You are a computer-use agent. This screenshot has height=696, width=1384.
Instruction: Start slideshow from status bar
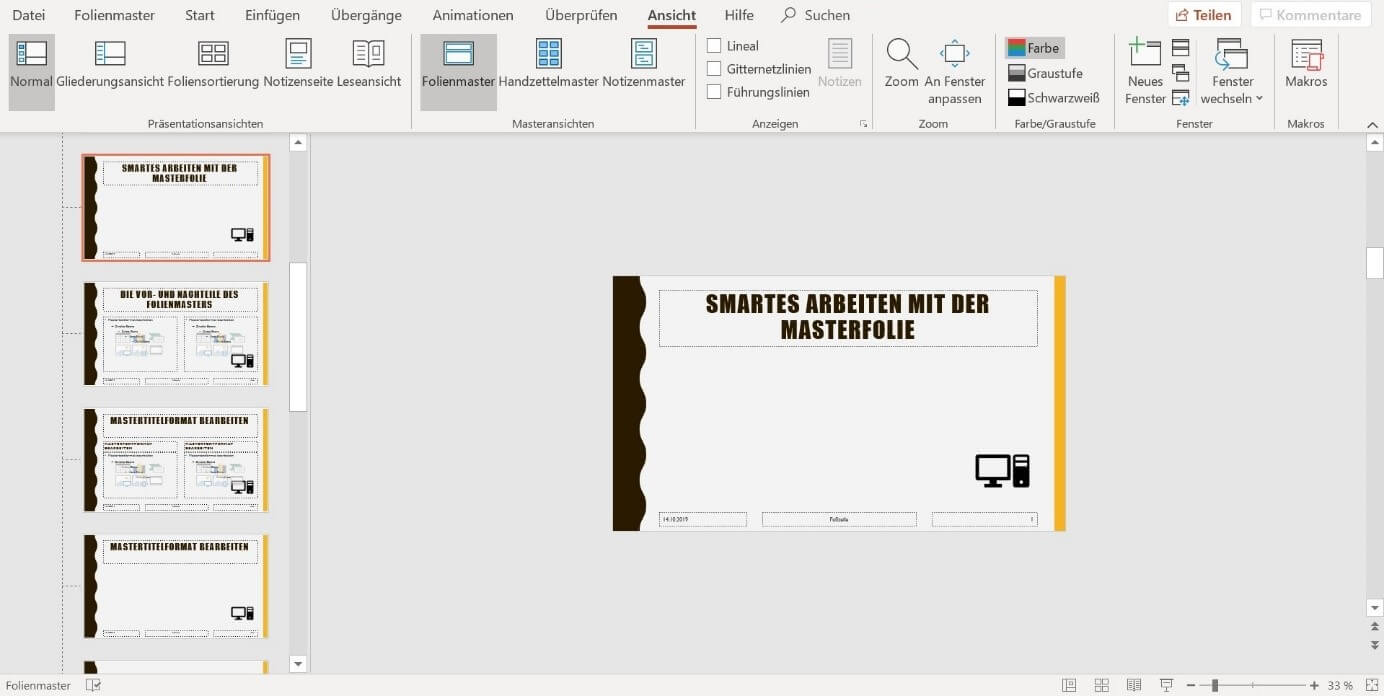pyautogui.click(x=1166, y=685)
